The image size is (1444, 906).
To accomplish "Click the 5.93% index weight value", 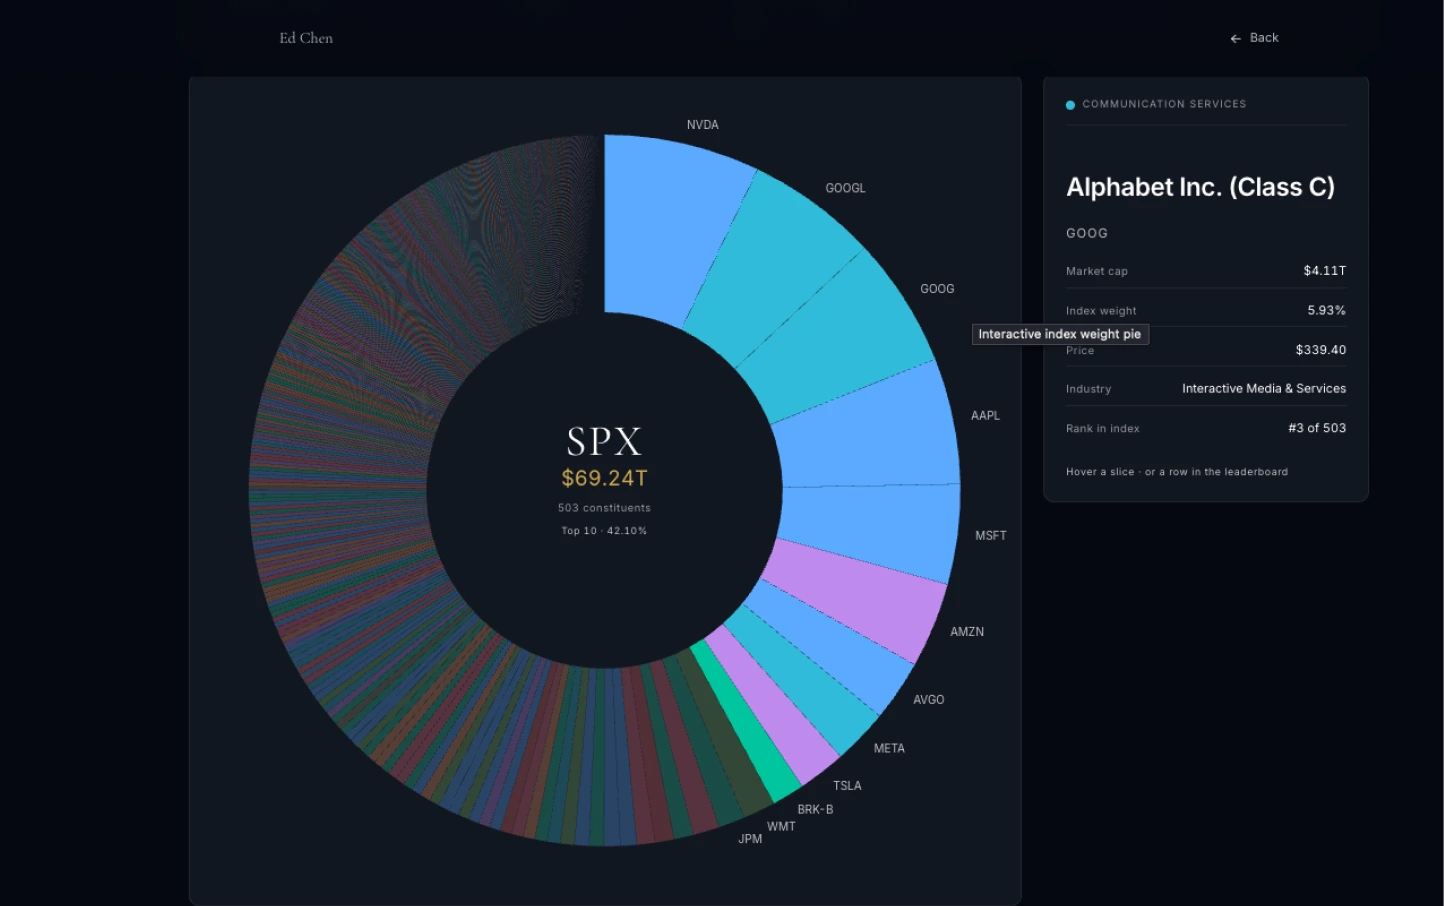I will click(x=1327, y=311).
